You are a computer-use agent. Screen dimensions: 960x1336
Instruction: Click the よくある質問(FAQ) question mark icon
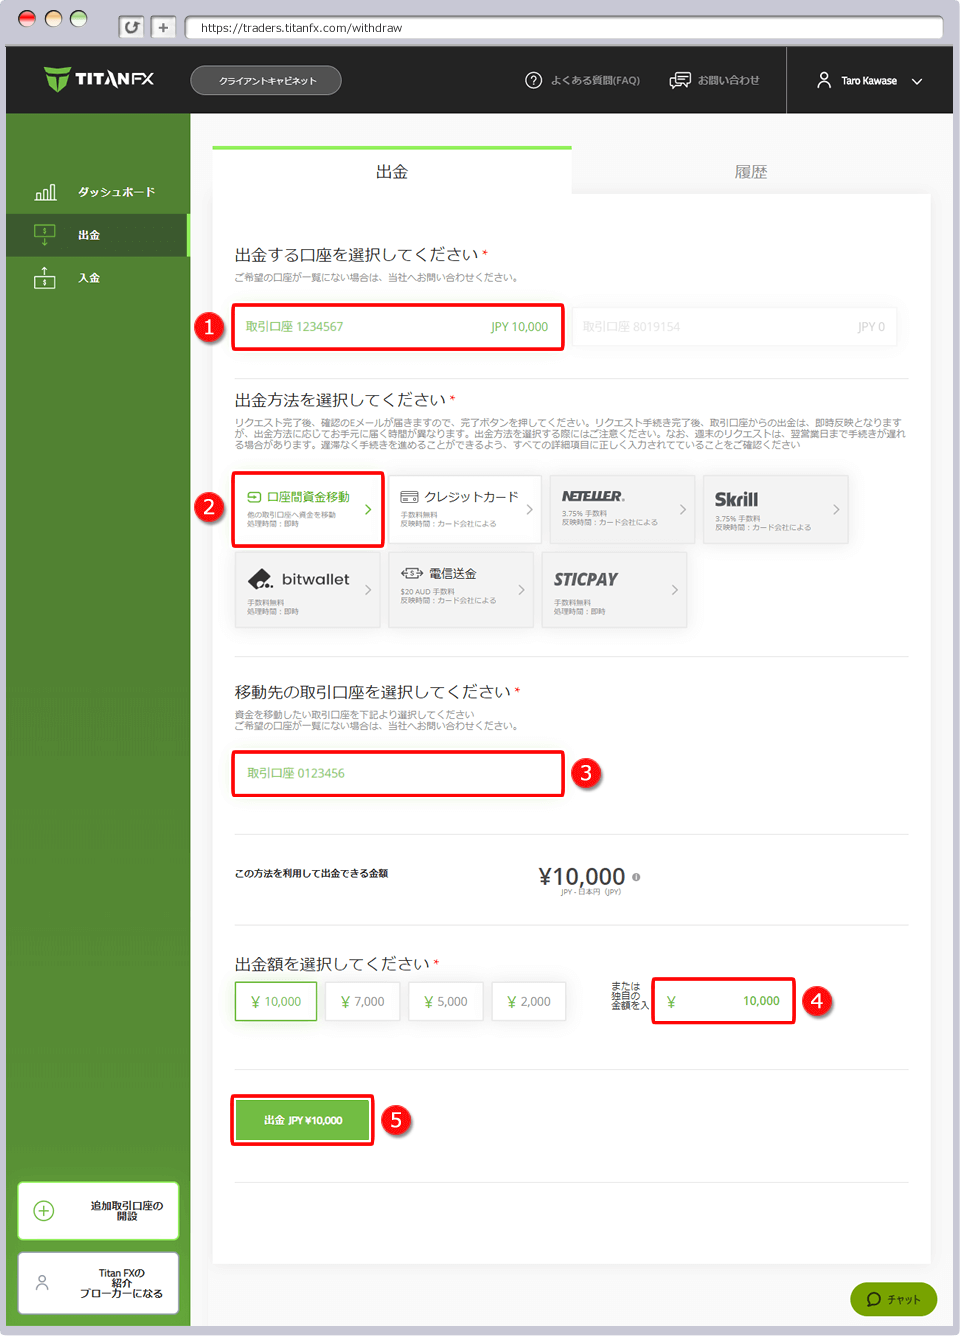click(x=534, y=80)
